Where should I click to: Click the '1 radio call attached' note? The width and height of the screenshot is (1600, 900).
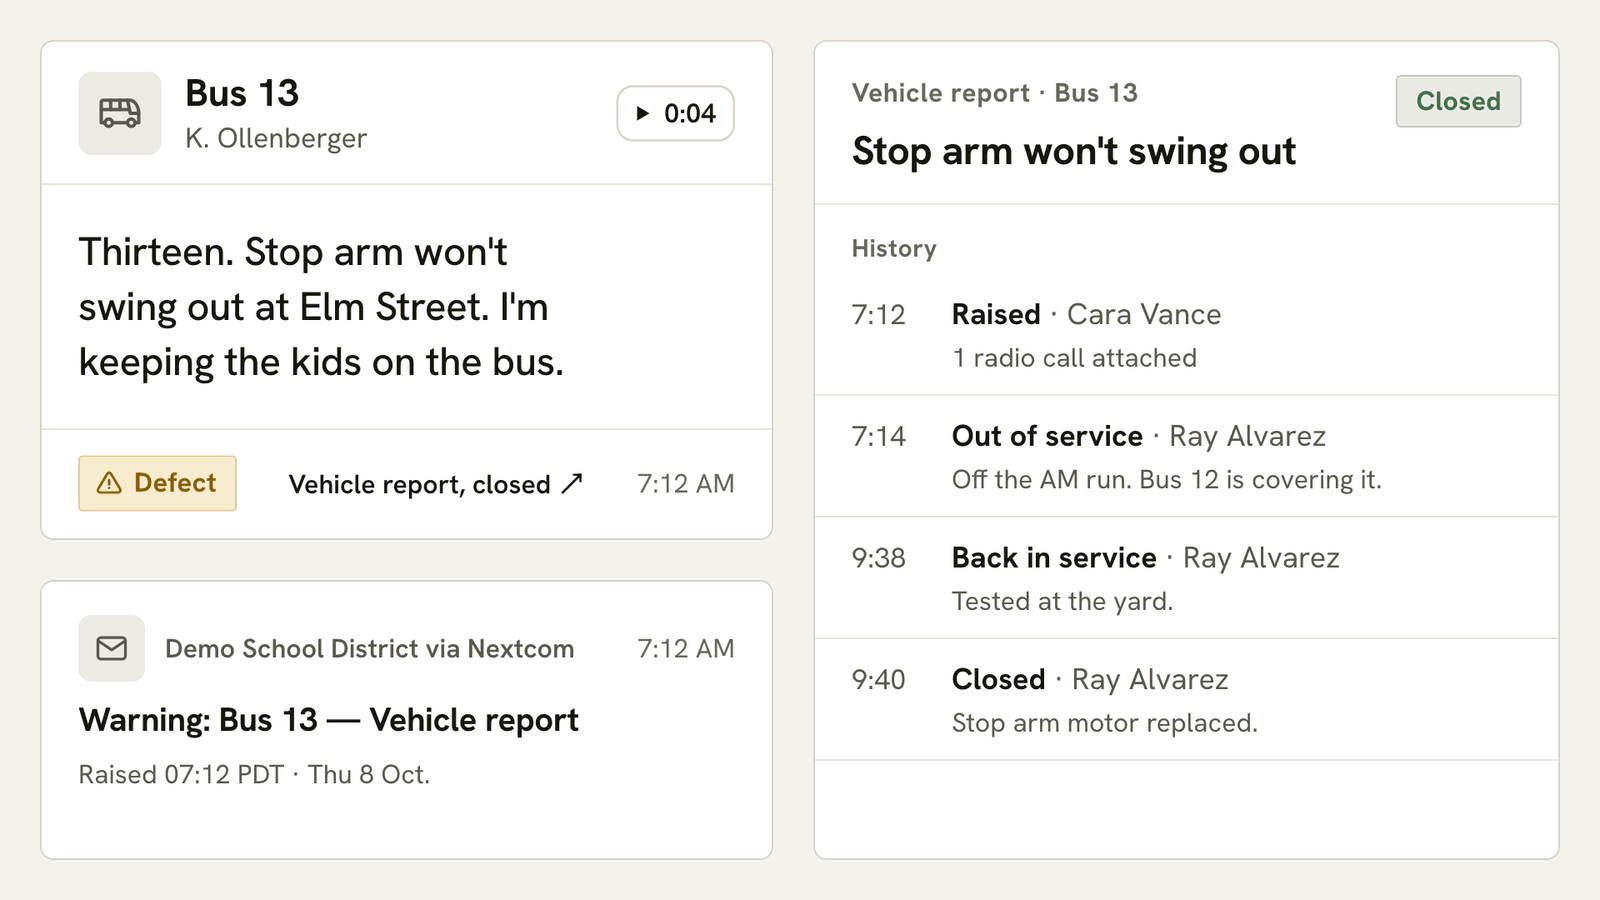pos(1074,358)
